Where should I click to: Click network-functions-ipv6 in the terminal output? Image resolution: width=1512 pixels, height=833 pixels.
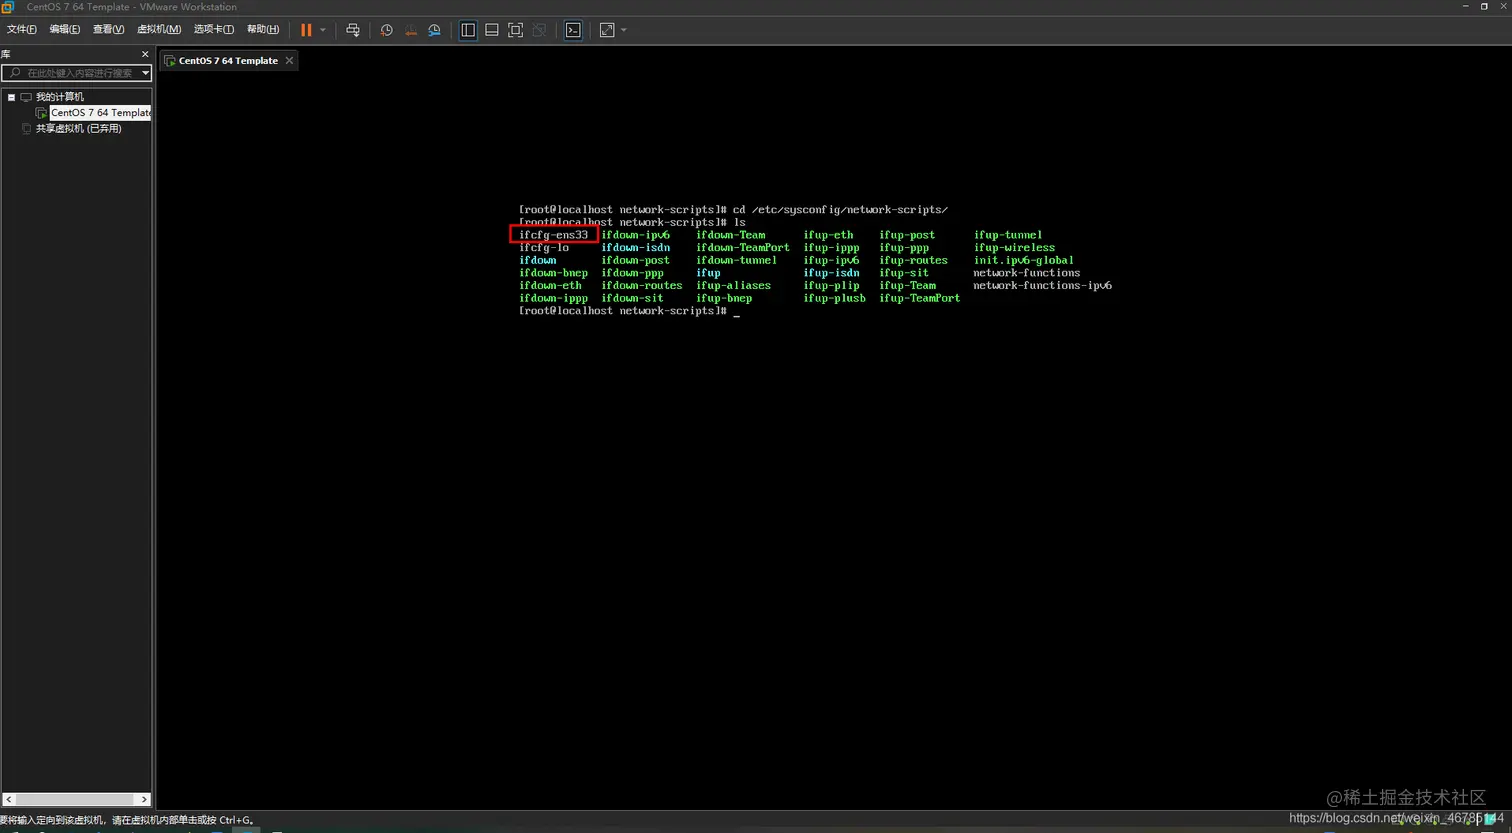point(1043,286)
